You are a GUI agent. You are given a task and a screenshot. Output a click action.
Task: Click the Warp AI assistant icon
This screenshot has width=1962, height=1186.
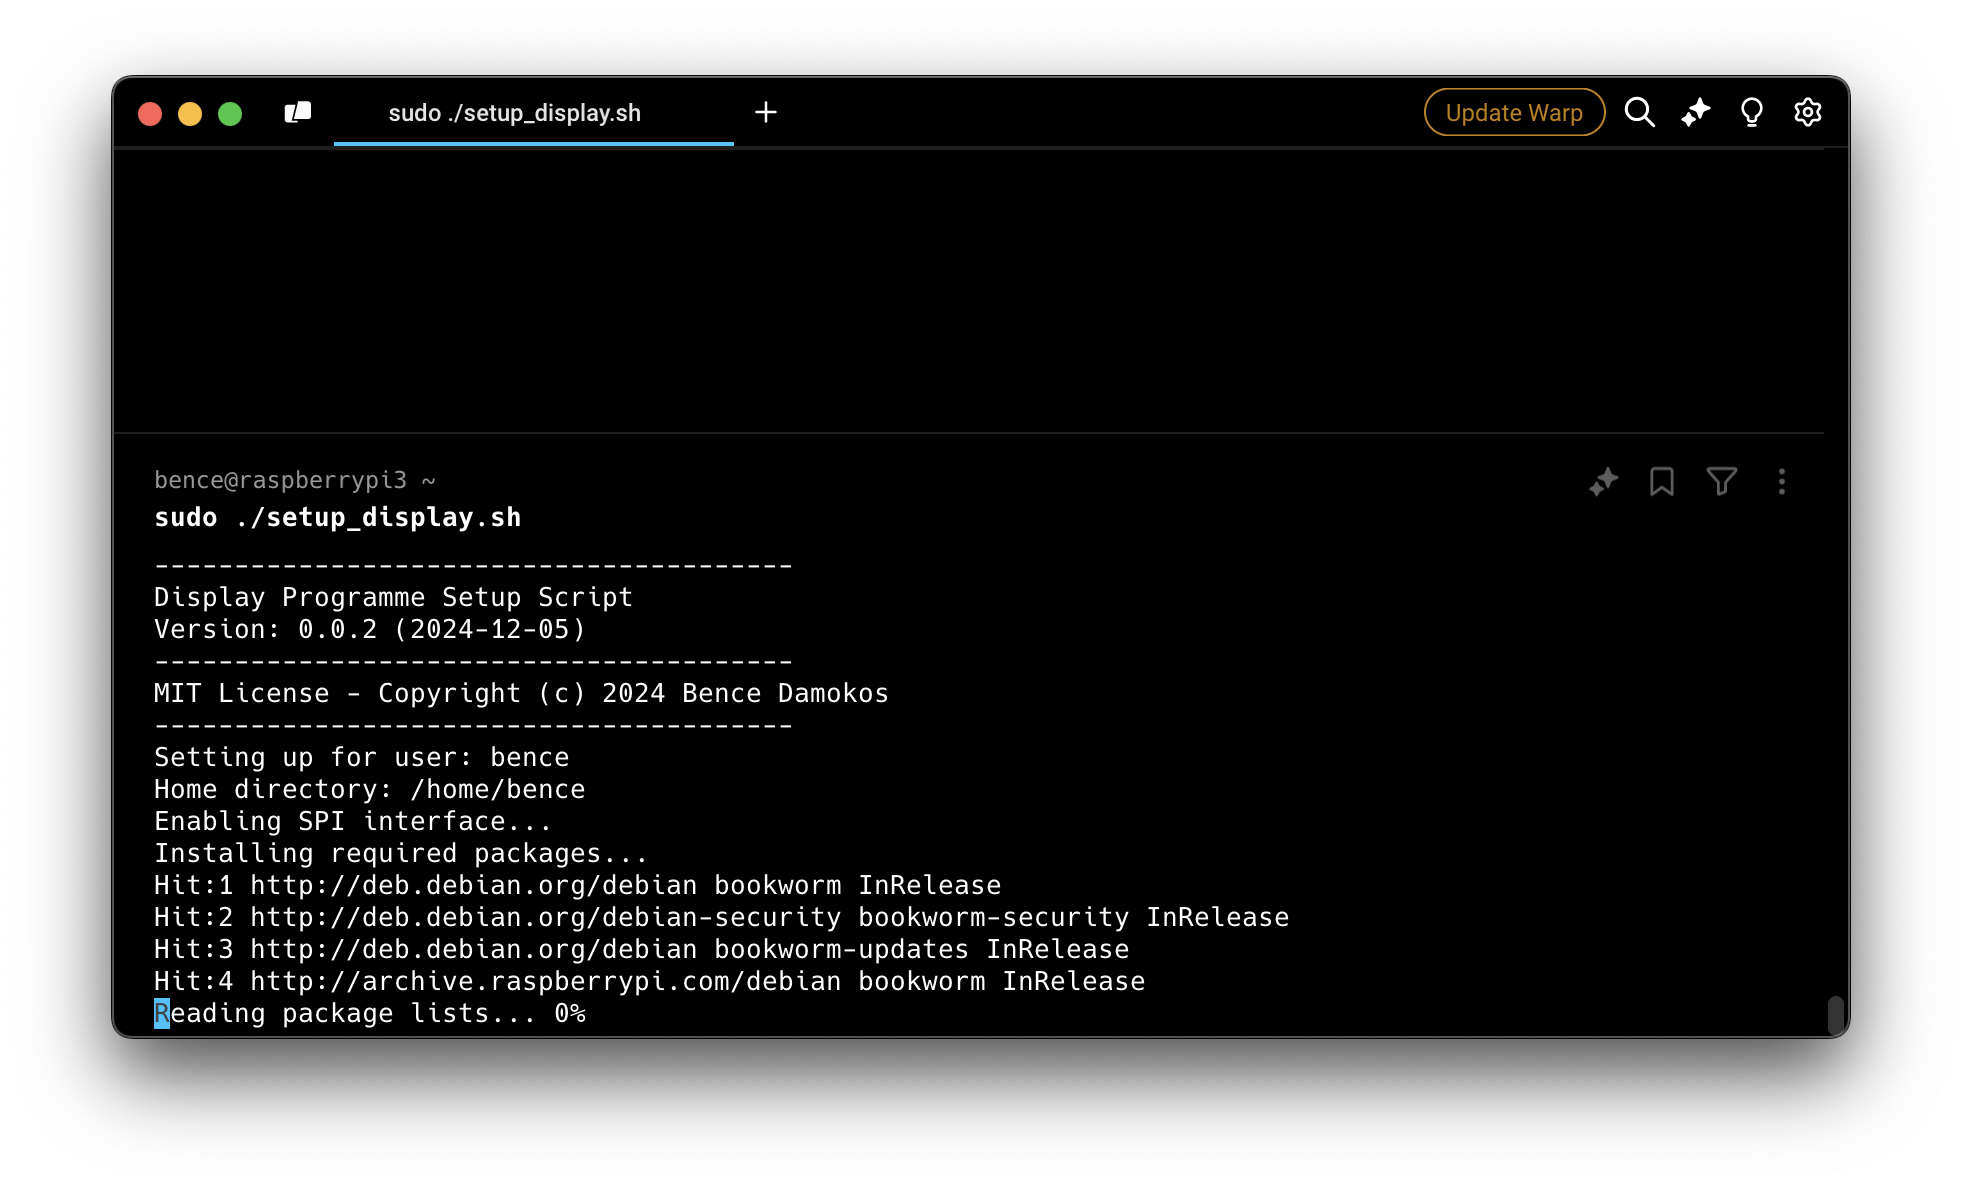tap(1696, 112)
